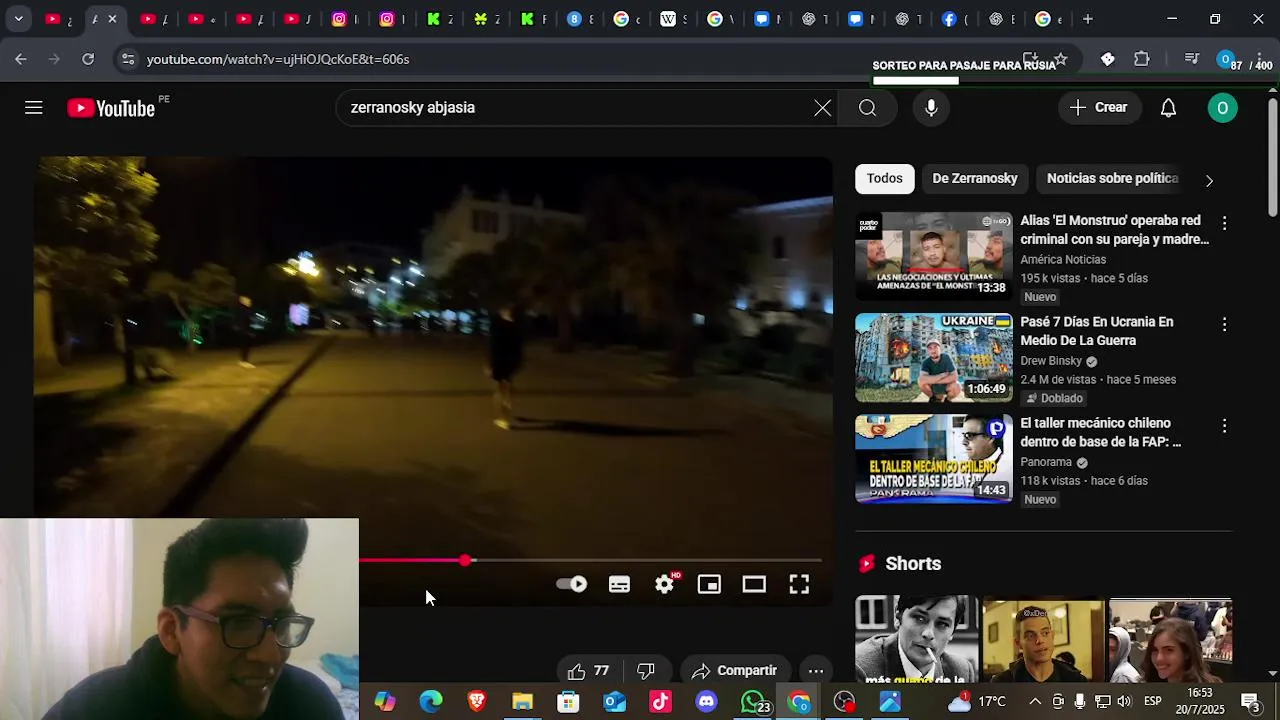Screen dimensions: 1280x720
Task: Open Microsoft Edge from taskbar
Action: pyautogui.click(x=431, y=702)
